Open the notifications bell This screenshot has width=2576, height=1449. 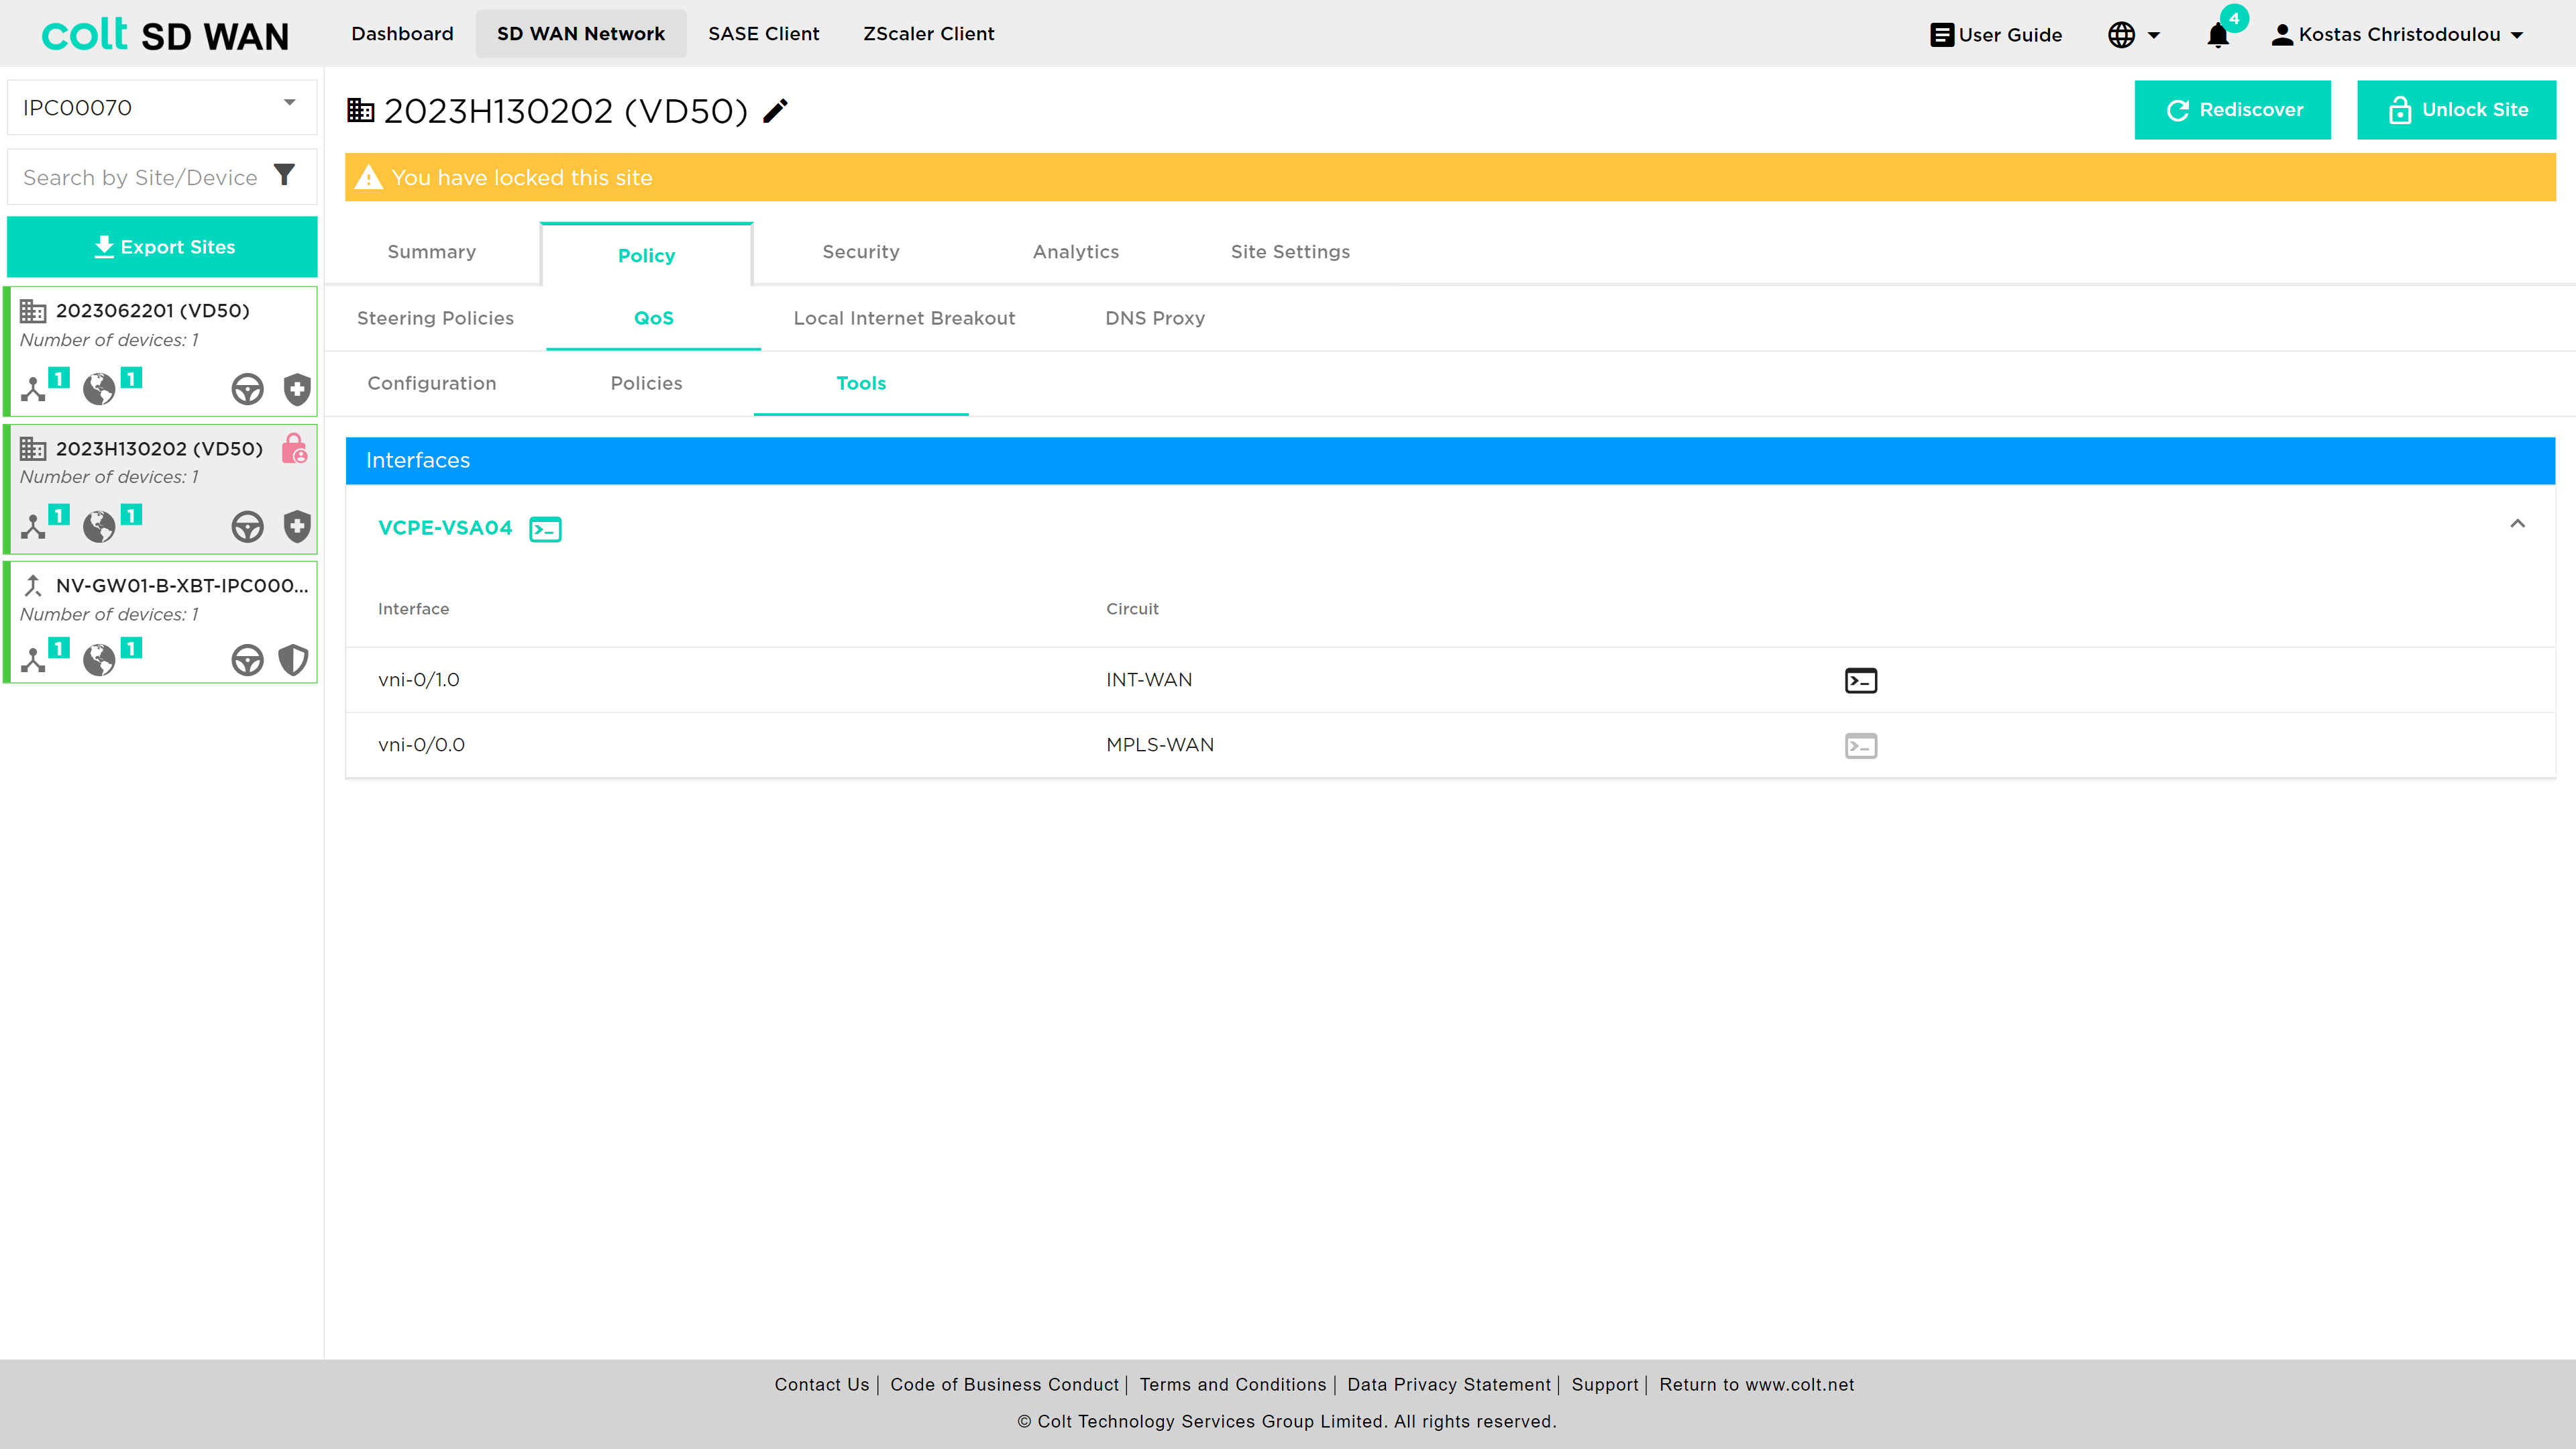2218,35
